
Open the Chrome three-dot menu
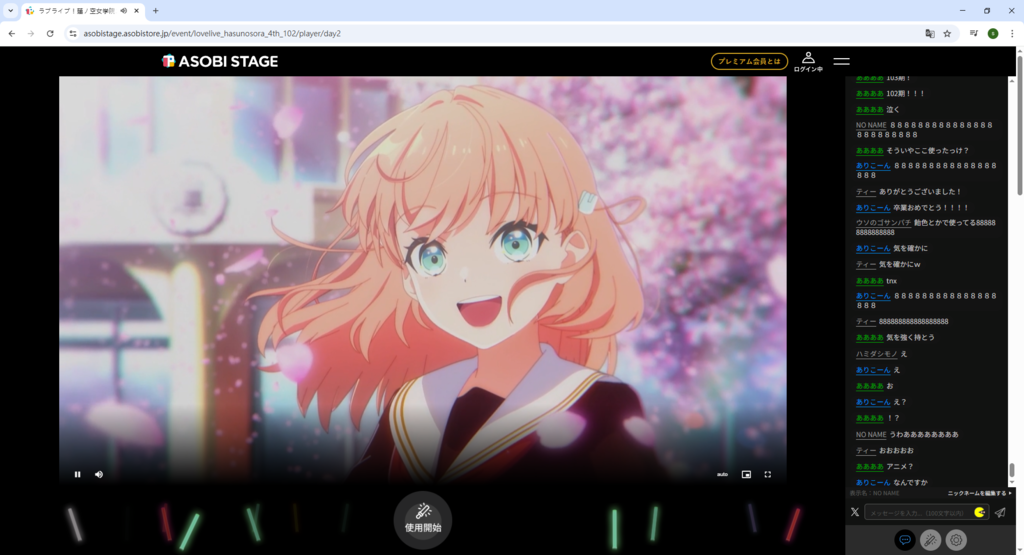point(1012,33)
